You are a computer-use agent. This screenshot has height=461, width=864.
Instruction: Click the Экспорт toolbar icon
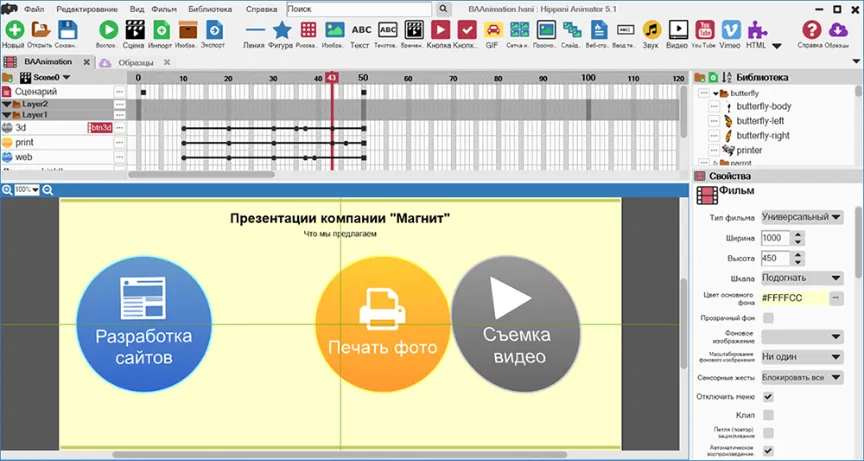click(x=214, y=30)
